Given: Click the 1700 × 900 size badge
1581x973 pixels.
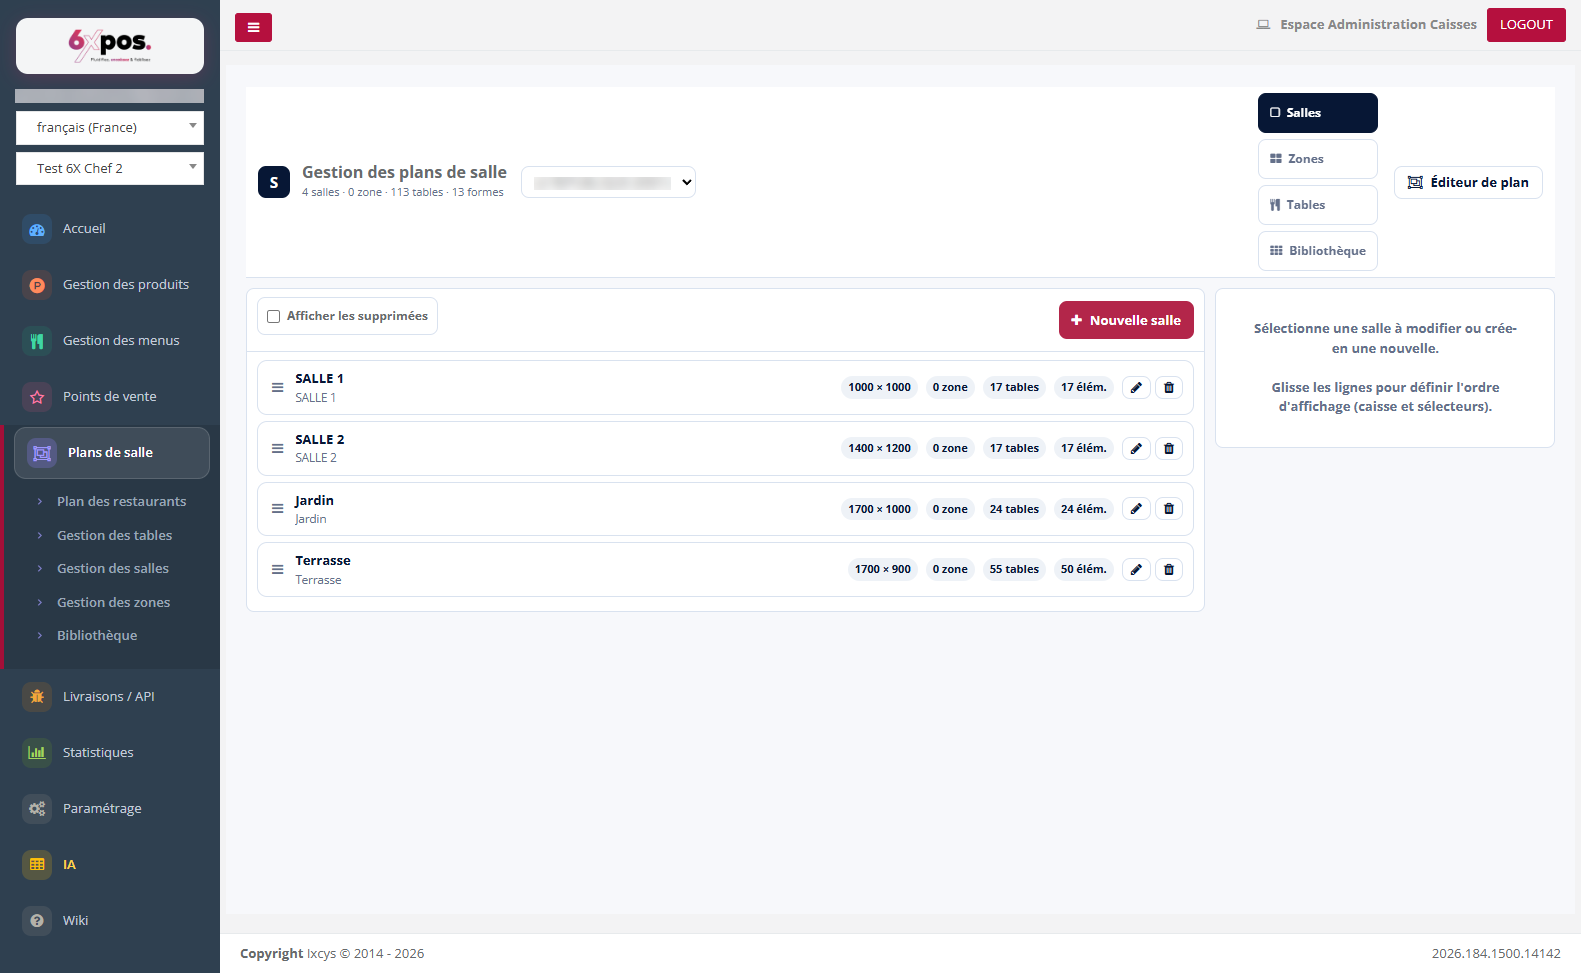Looking at the screenshot, I should pyautogui.click(x=883, y=570).
